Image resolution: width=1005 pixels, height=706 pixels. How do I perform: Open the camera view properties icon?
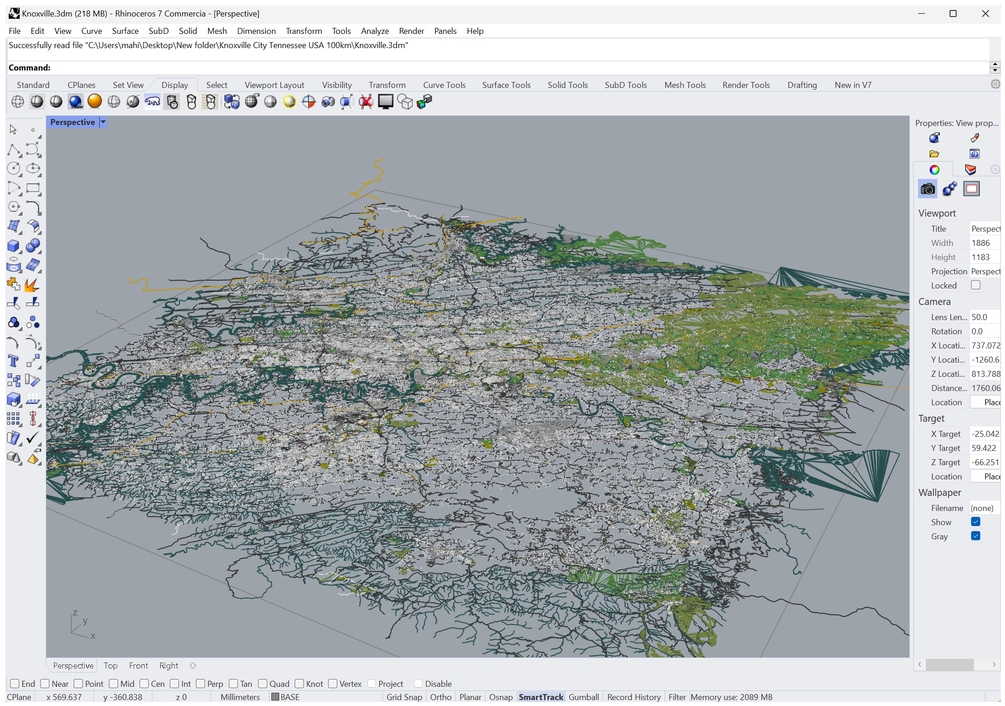point(928,189)
